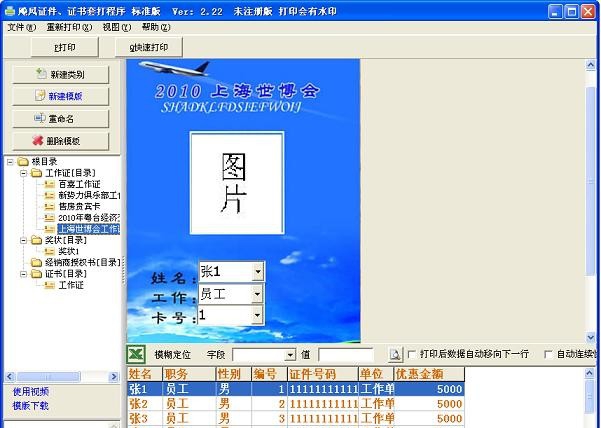The width and height of the screenshot is (601, 428).
Task: Click the 职务 column header
Action: [189, 374]
